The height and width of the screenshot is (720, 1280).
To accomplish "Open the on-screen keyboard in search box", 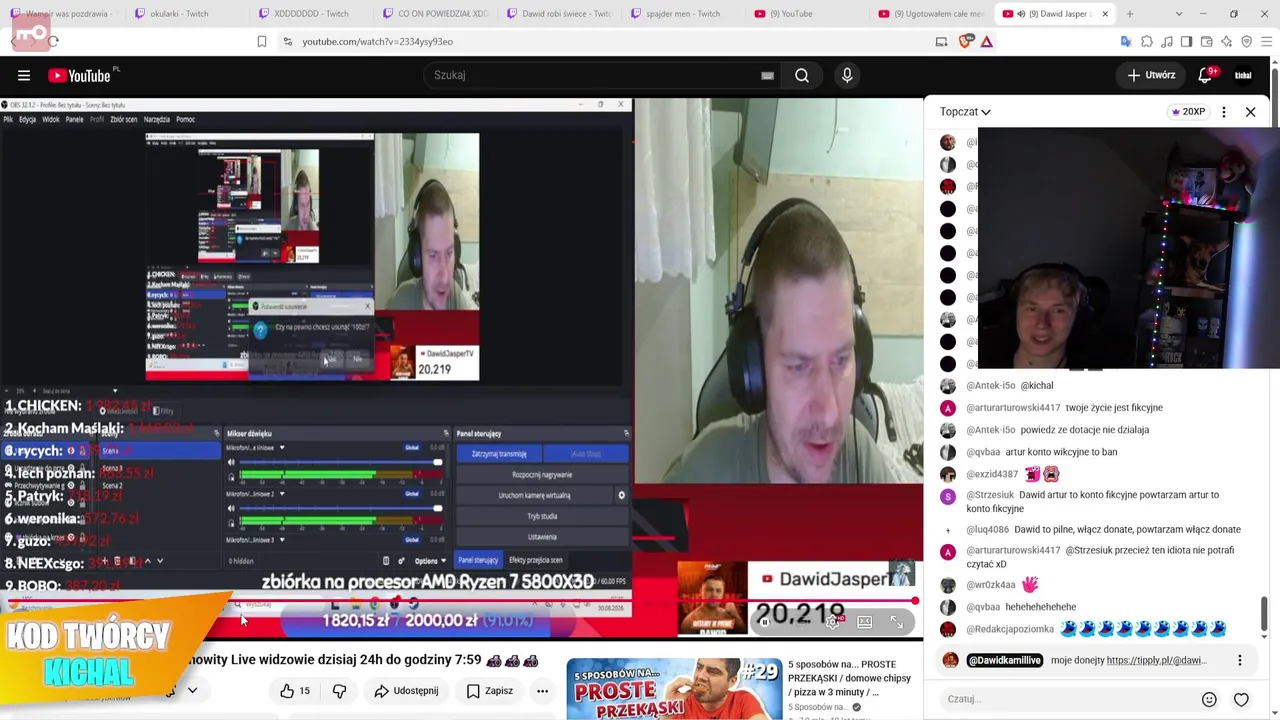I will tap(767, 75).
